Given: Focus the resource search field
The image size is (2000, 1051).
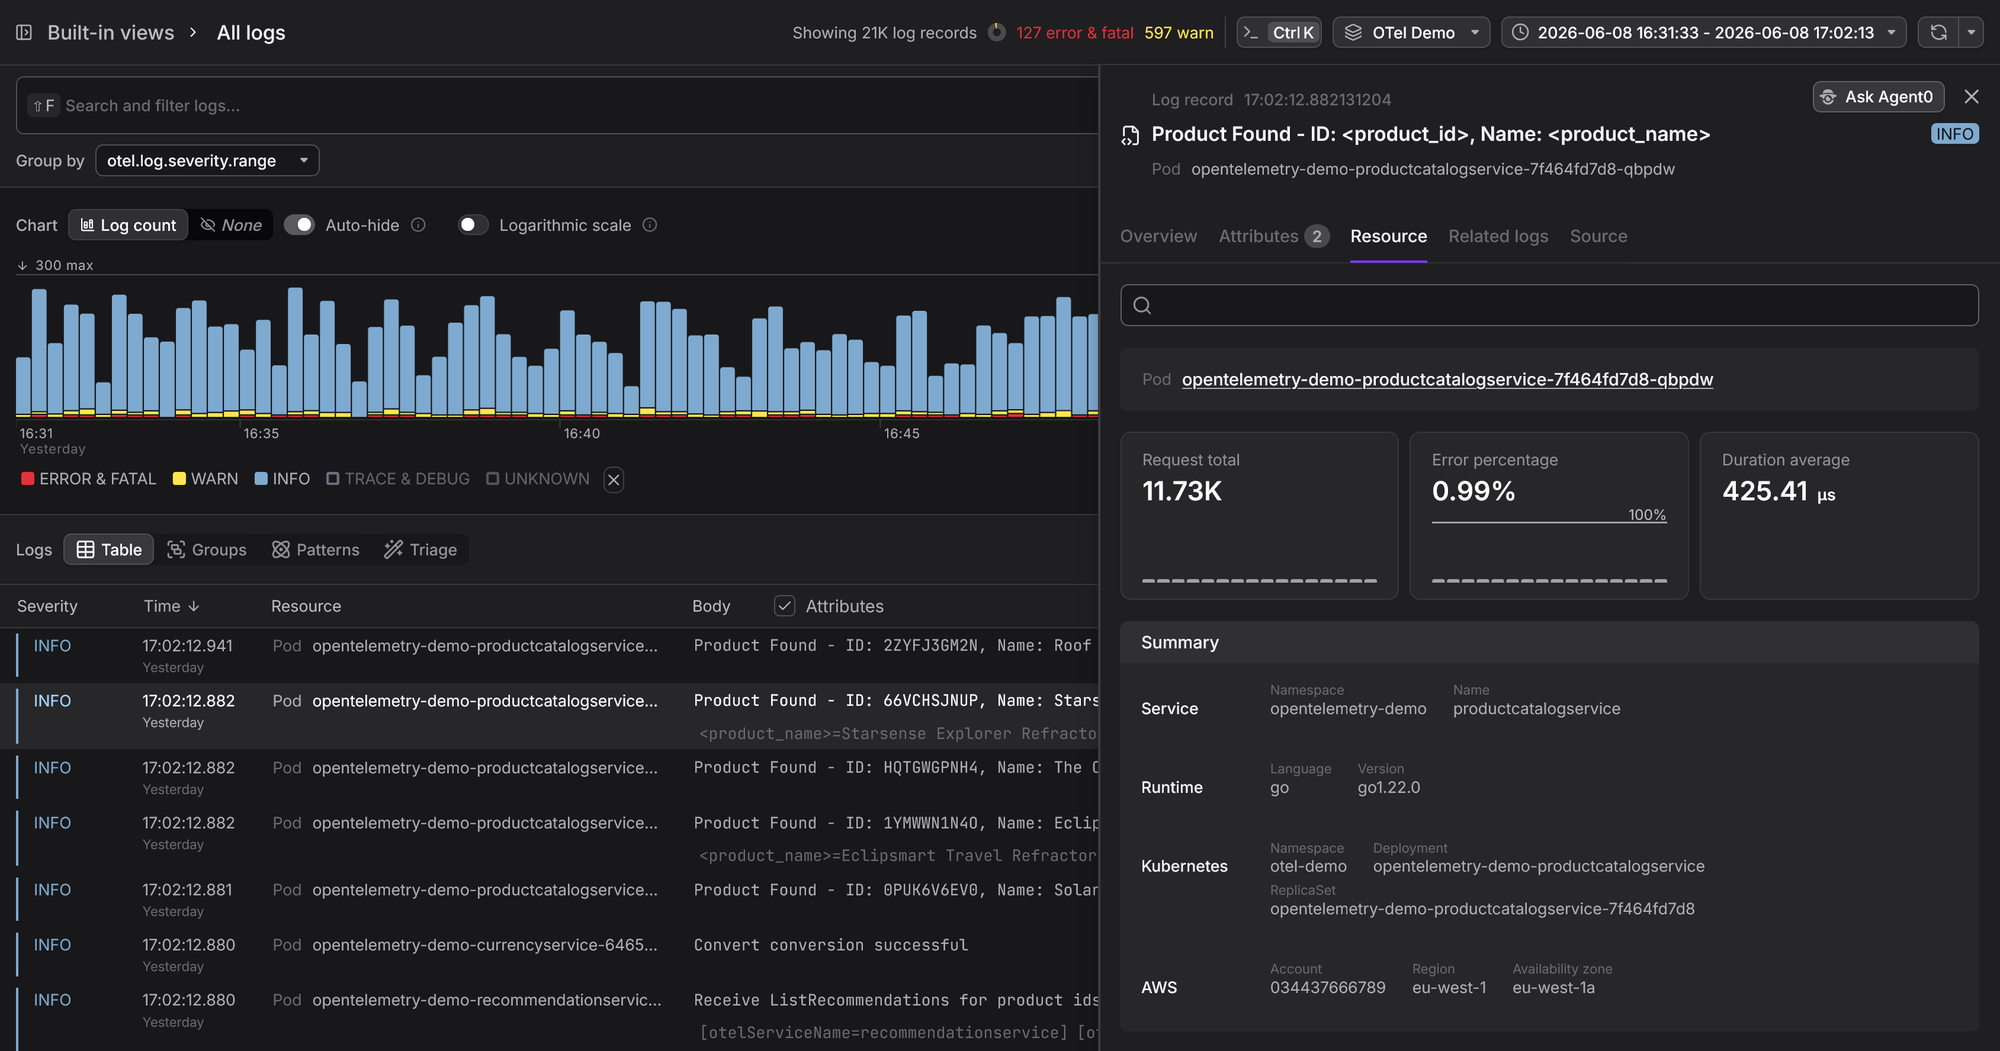Looking at the screenshot, I should [x=1549, y=305].
